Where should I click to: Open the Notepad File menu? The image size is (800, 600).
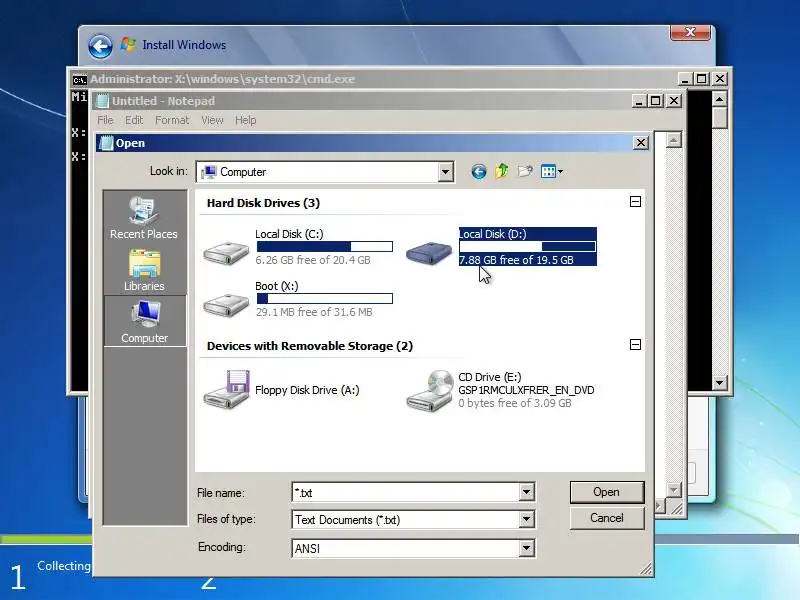click(105, 120)
